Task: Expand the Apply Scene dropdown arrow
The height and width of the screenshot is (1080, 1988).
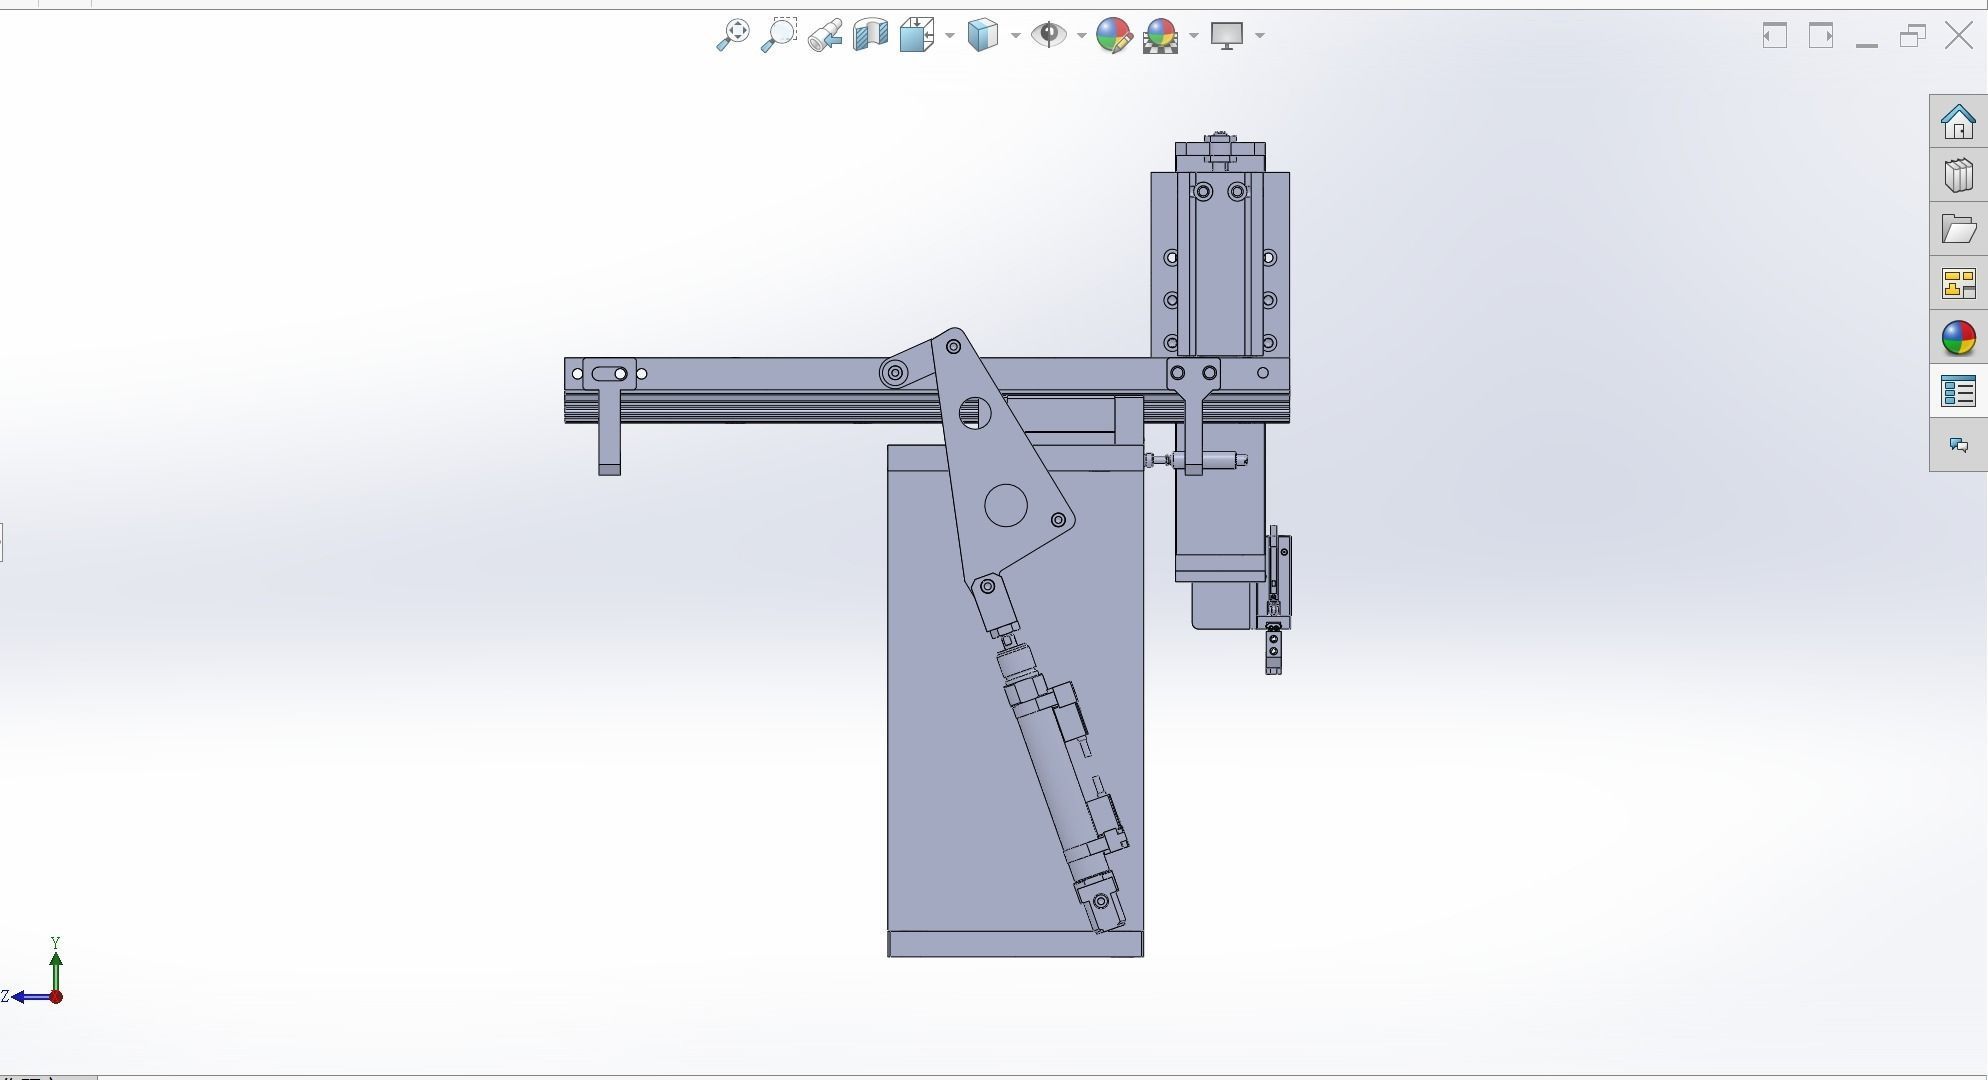Action: [x=1194, y=36]
